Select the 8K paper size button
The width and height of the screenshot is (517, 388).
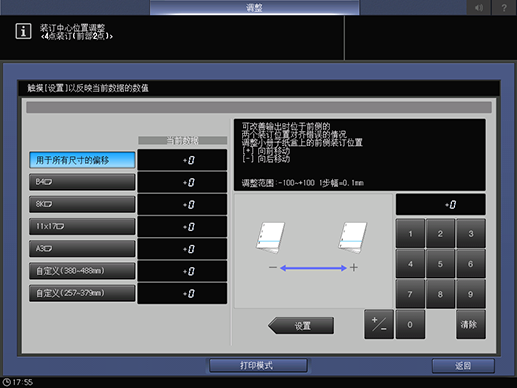coord(82,204)
